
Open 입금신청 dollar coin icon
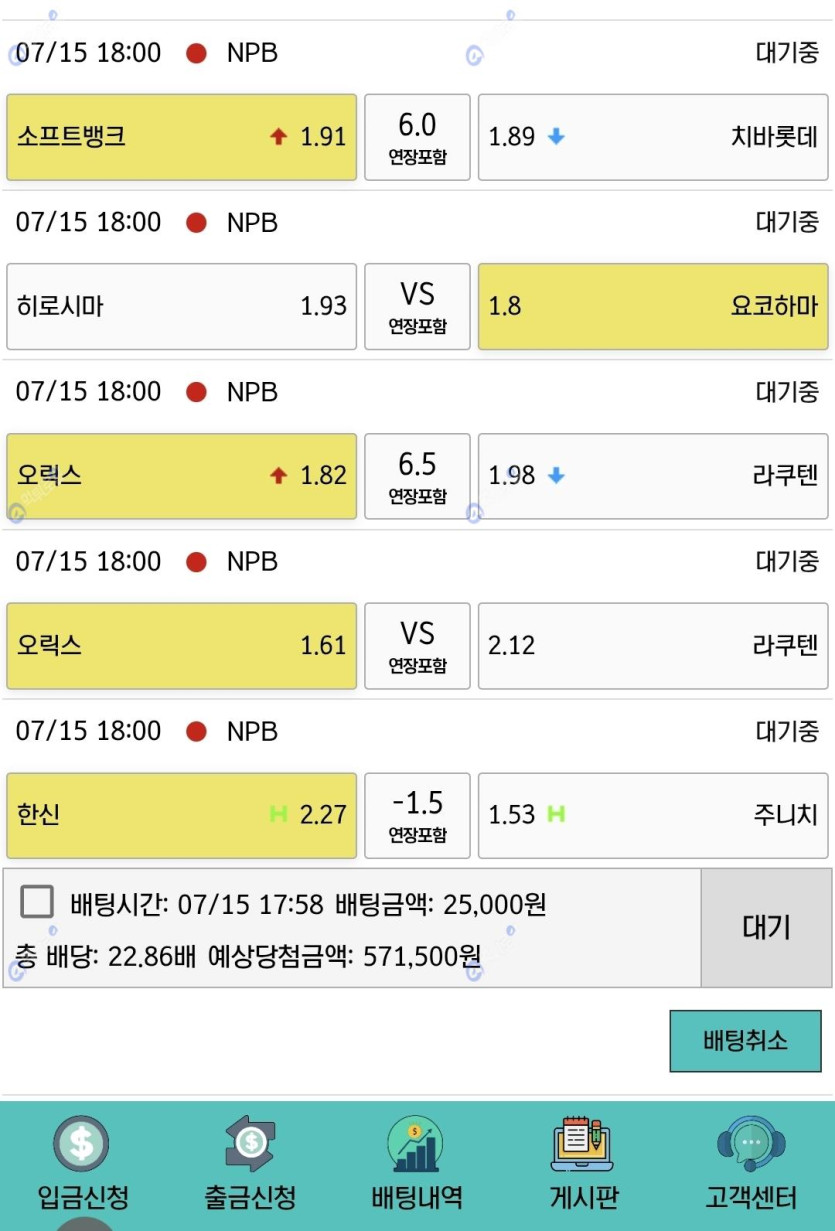[82, 1145]
